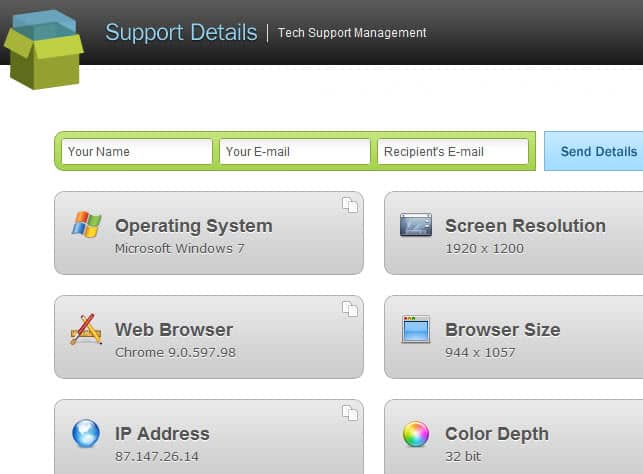
Task: Copy the Operating System value icon
Action: pos(350,205)
